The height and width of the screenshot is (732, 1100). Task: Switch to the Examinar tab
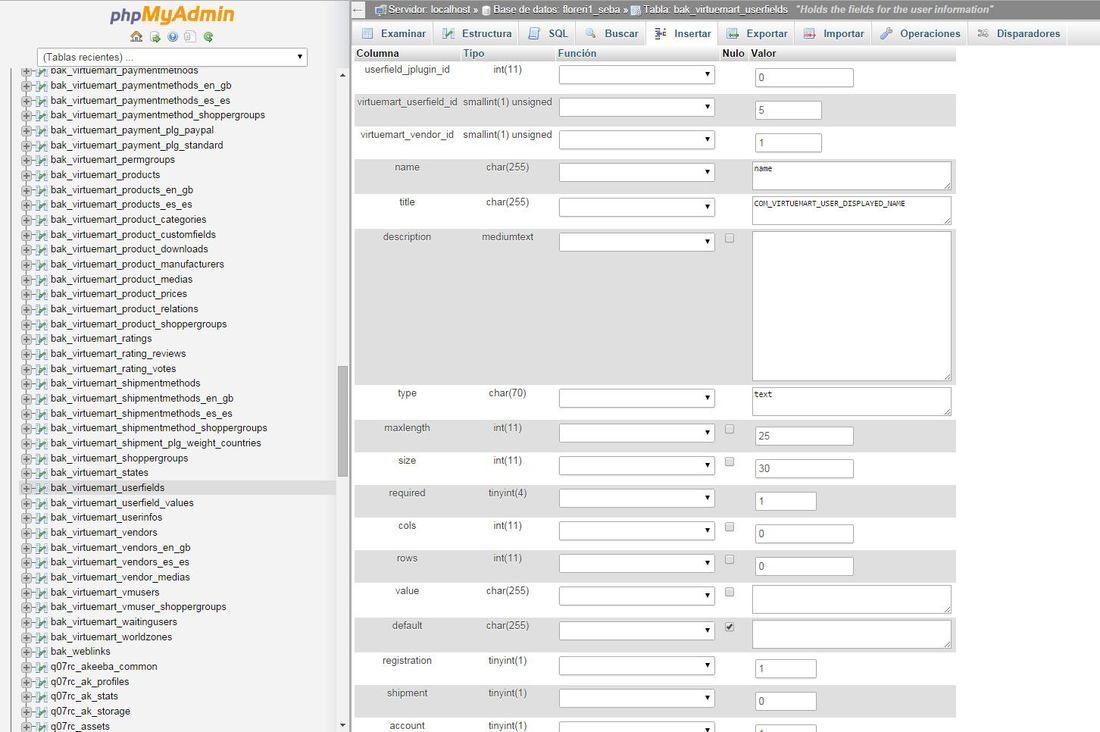394,34
